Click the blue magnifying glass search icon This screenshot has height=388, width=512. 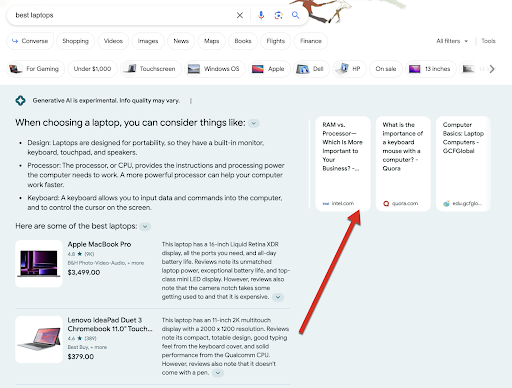pyautogui.click(x=295, y=15)
